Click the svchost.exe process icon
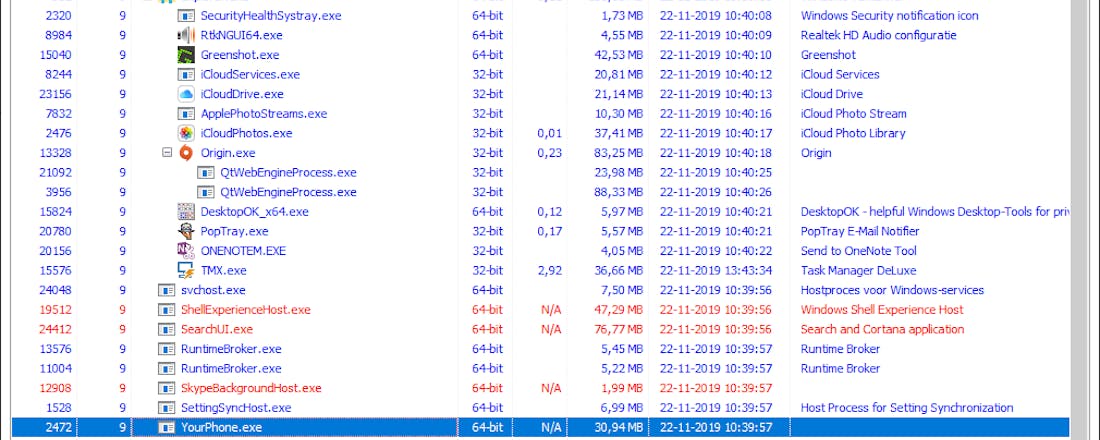 point(166,290)
